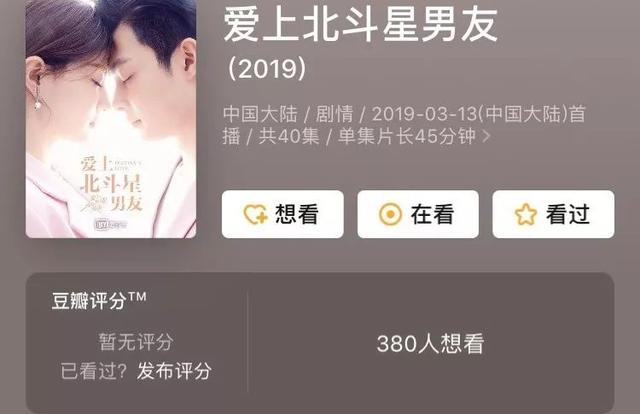The width and height of the screenshot is (640, 414).
Task: Click the title 爱上北斗星男友
Action: (x=361, y=24)
